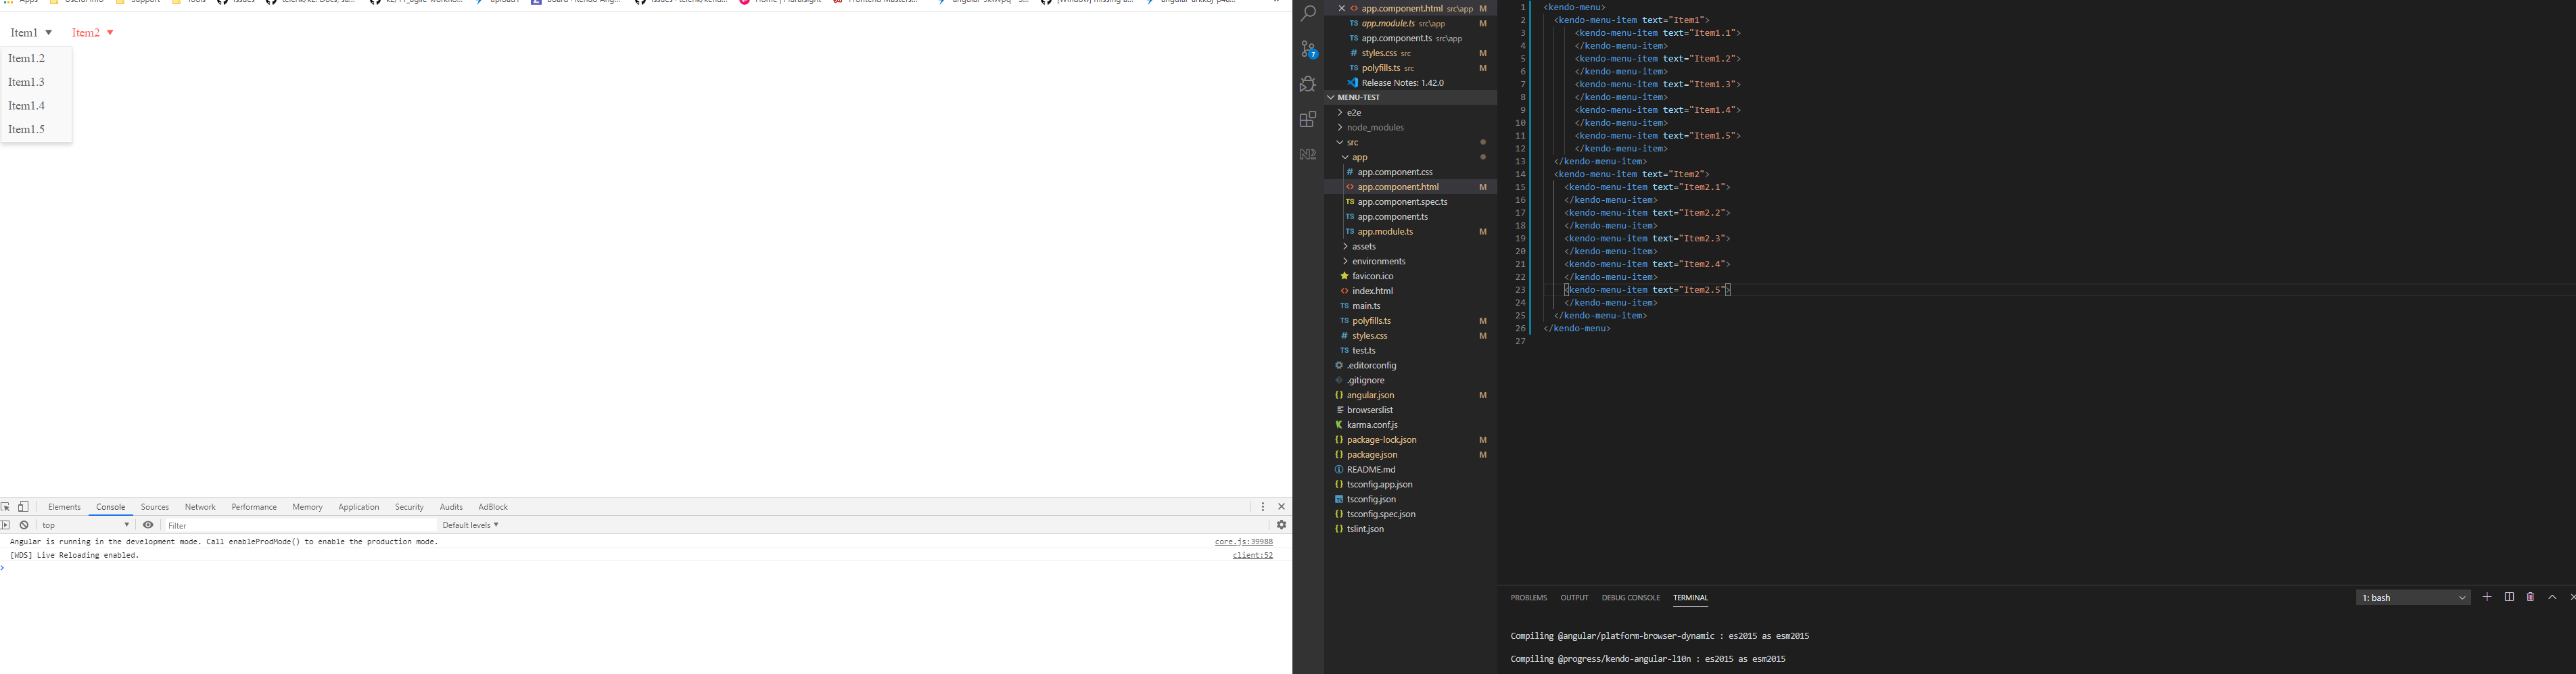Open the PROBLEMS tab in the panel
The width and height of the screenshot is (2576, 674).
point(1528,597)
